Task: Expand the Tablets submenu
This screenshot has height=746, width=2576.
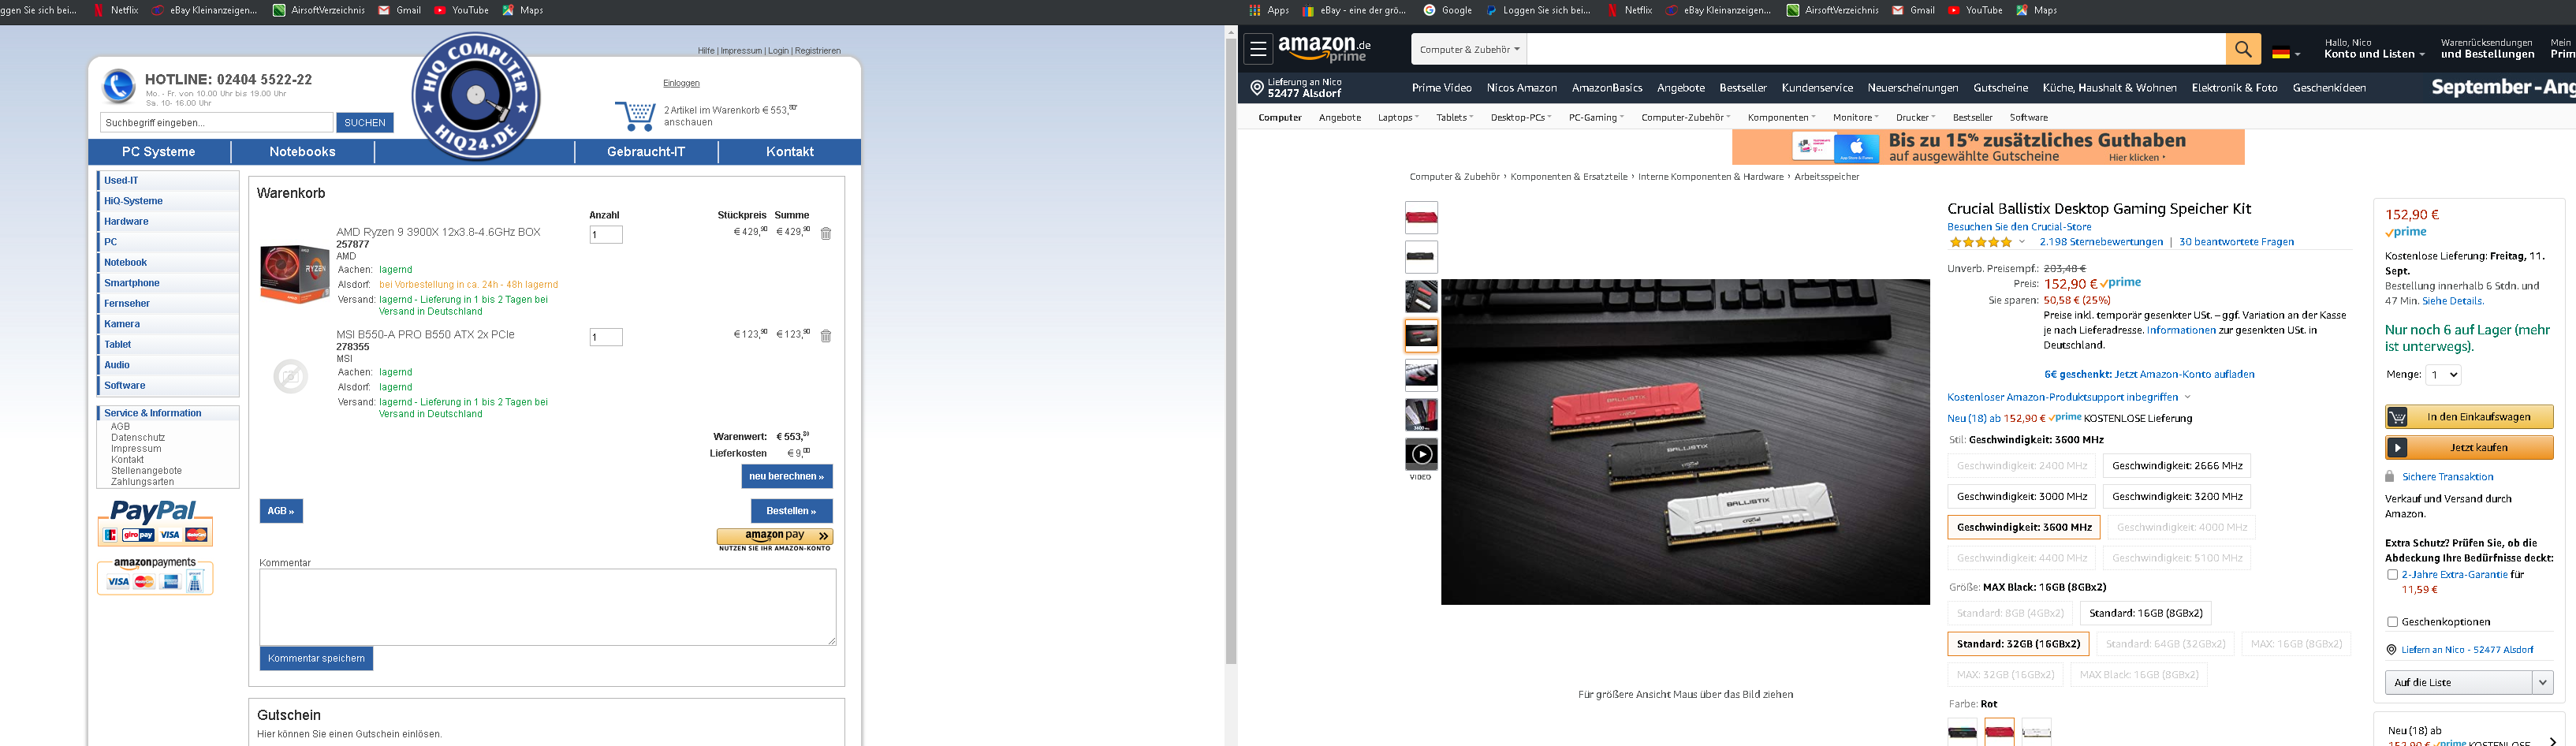Action: (1454, 118)
